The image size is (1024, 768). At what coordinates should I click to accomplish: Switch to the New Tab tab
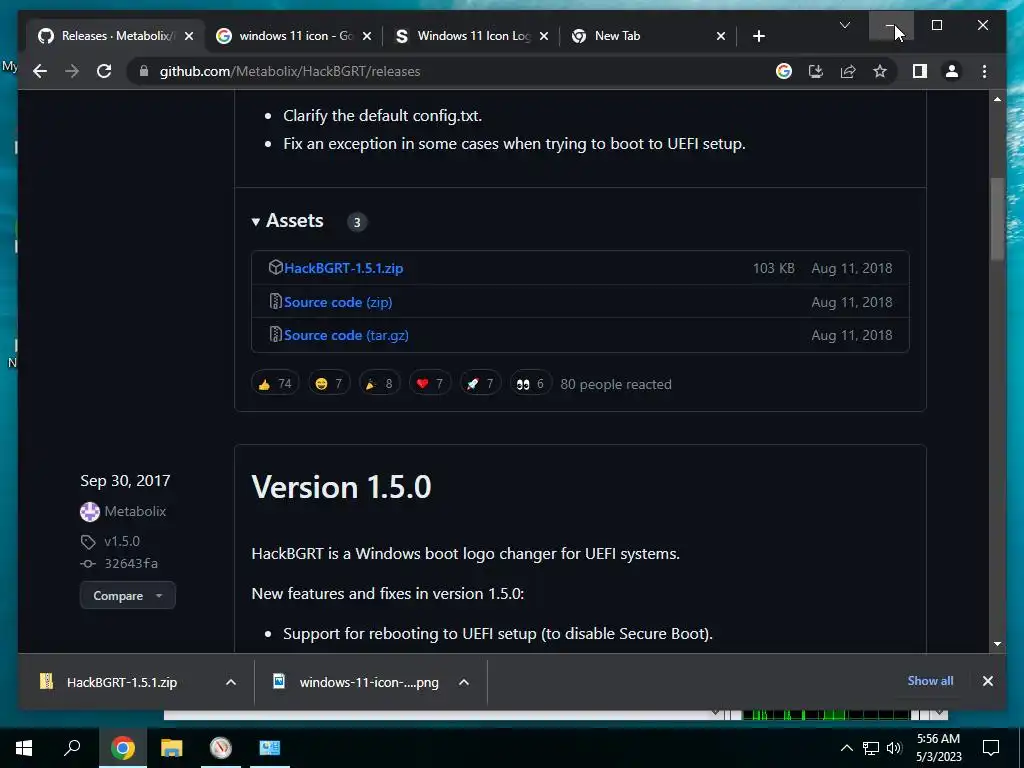point(648,36)
